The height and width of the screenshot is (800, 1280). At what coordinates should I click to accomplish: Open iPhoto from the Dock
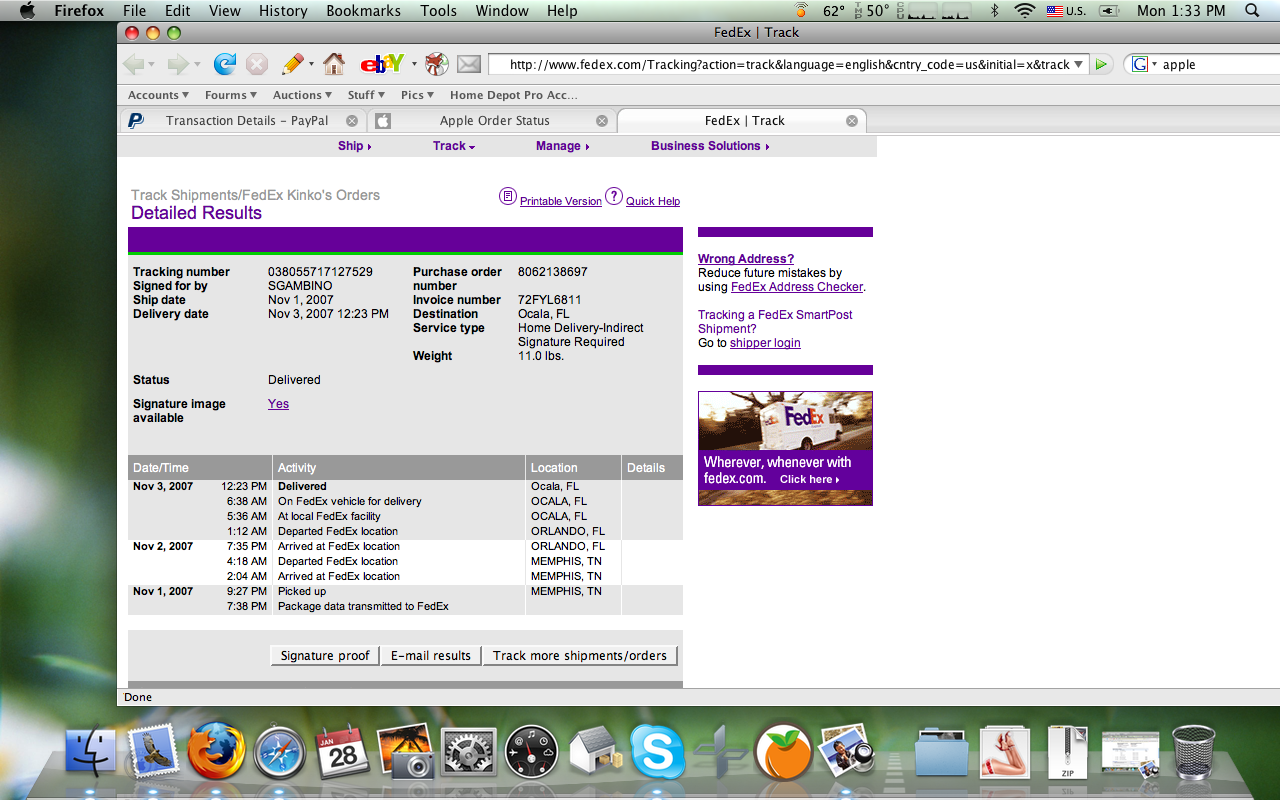[x=405, y=752]
